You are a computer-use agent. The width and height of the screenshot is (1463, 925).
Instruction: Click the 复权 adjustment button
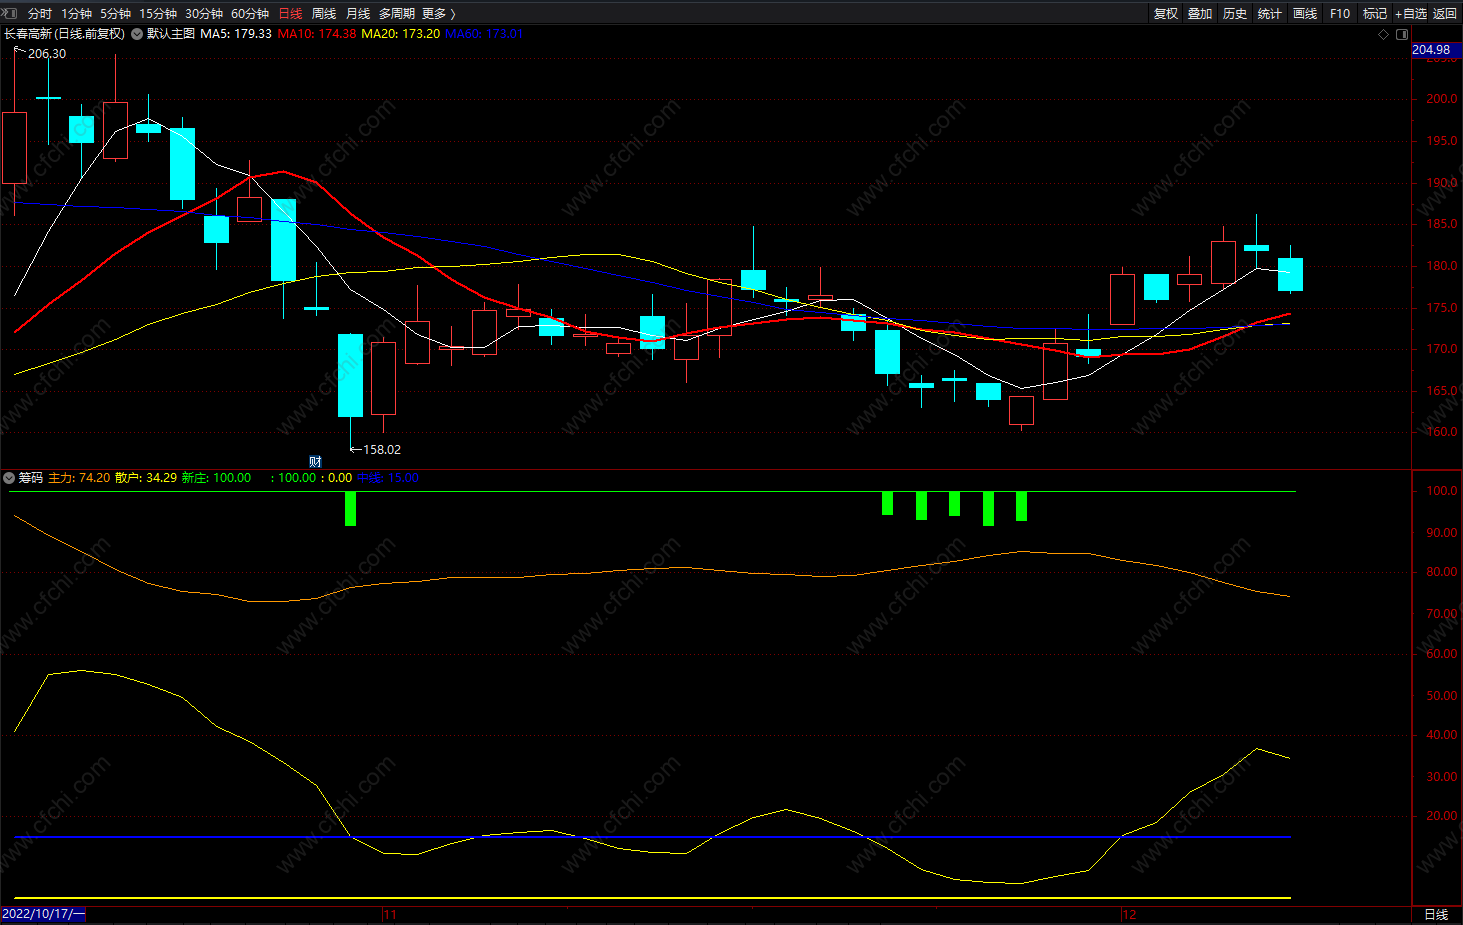(x=1165, y=14)
